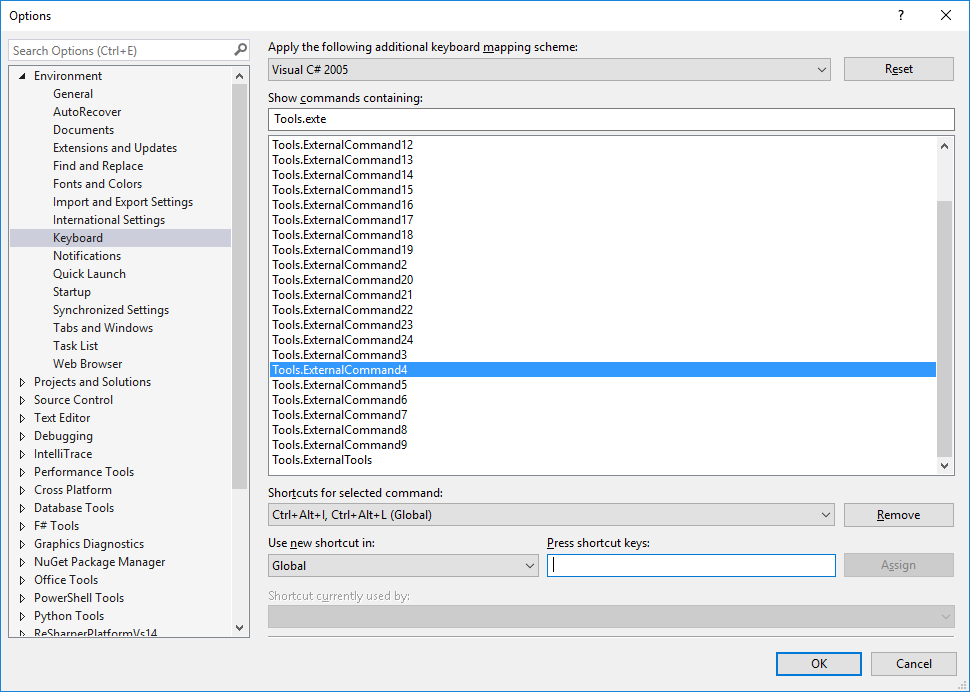Click the 'Press shortcut keys' input field
This screenshot has width=970, height=692.
tap(690, 565)
